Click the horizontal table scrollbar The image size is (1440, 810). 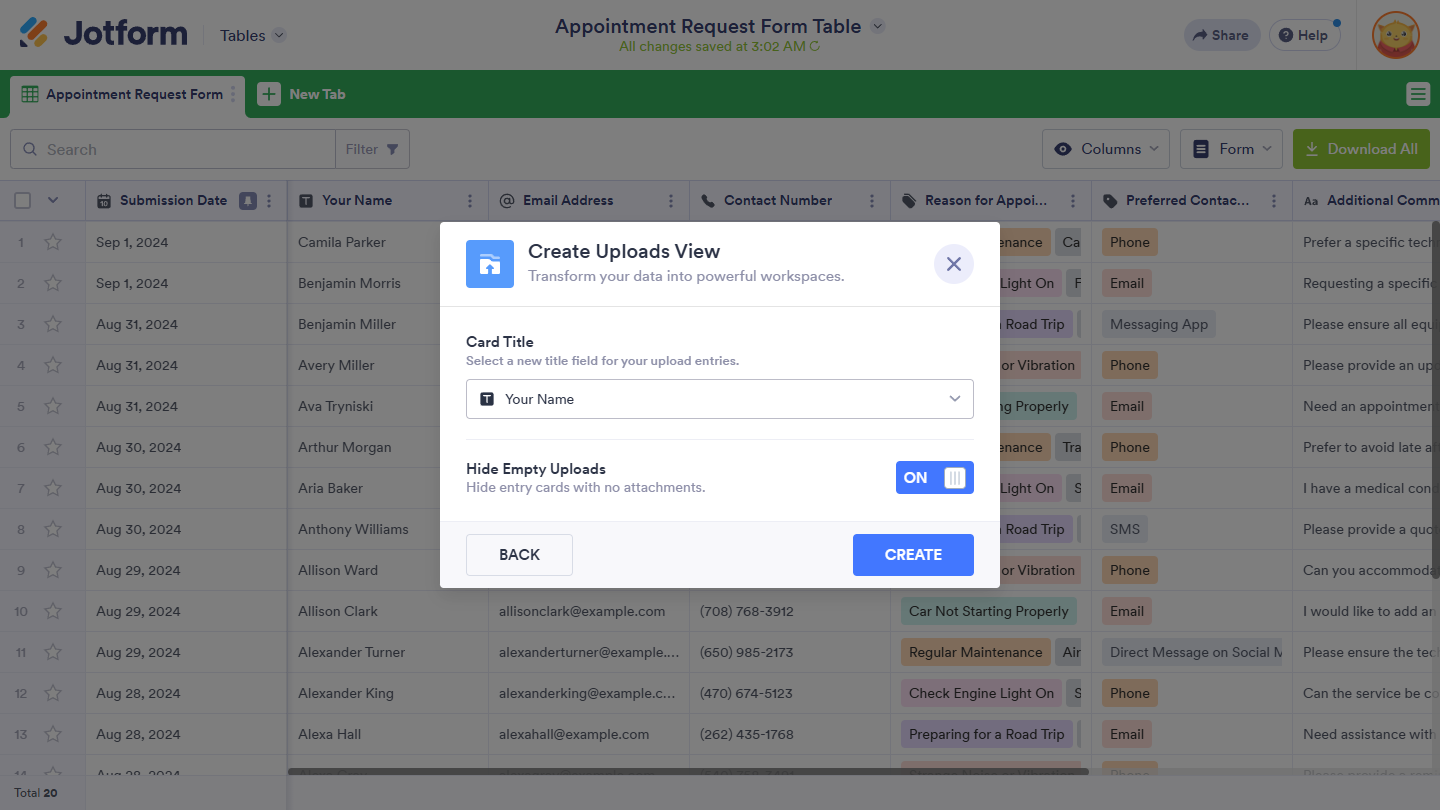click(688, 771)
